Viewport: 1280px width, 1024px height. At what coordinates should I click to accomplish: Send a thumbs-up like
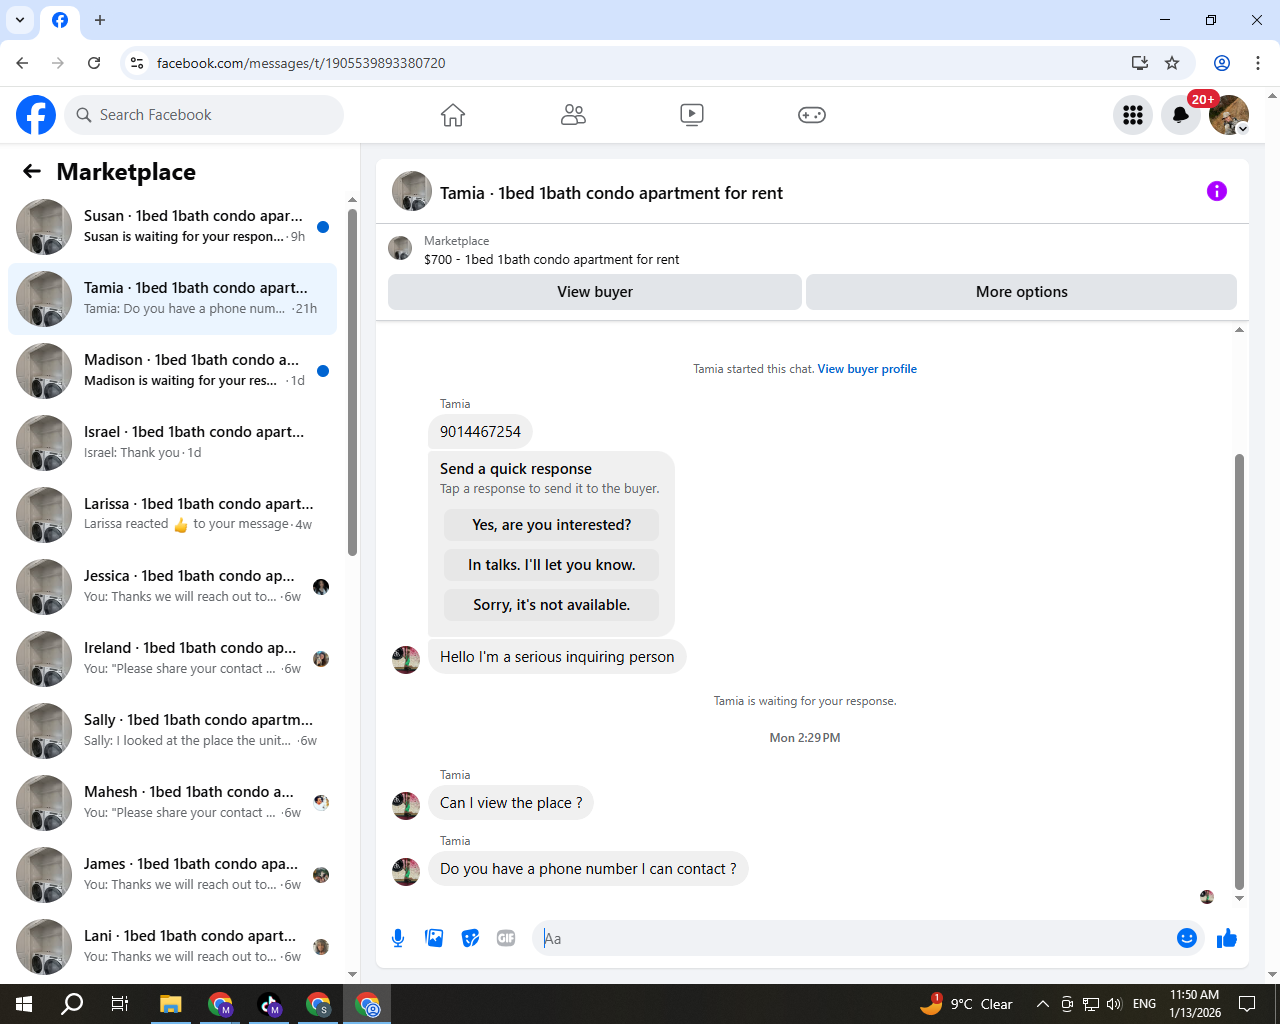click(x=1227, y=938)
